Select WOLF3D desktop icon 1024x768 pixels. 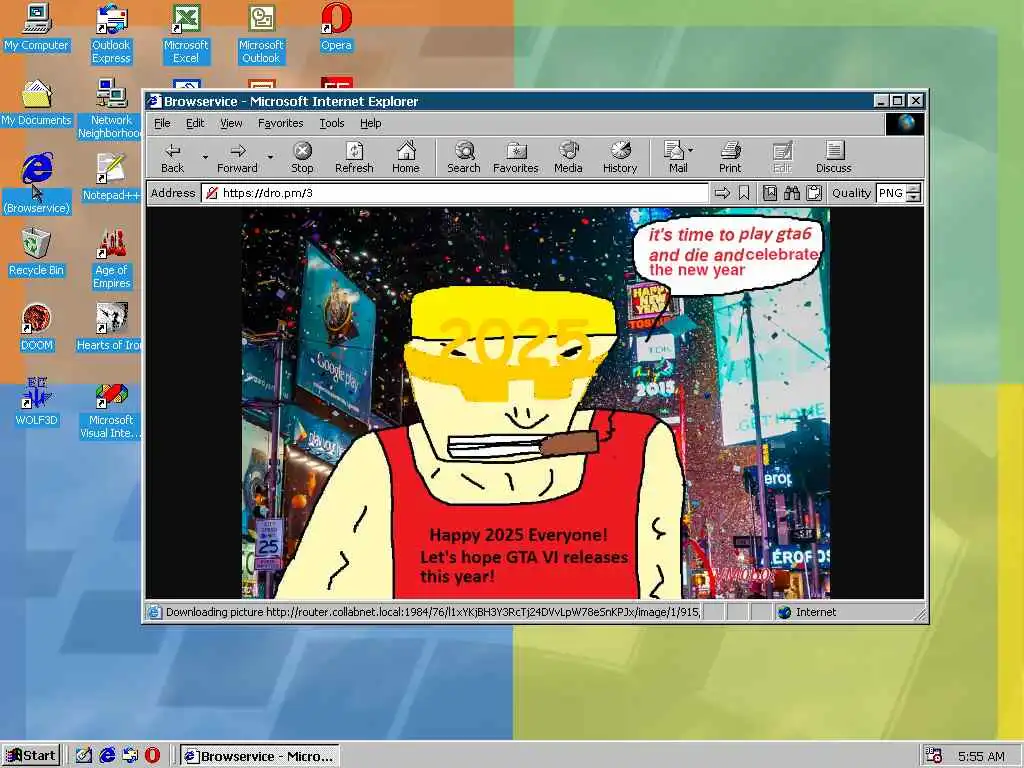tap(37, 402)
